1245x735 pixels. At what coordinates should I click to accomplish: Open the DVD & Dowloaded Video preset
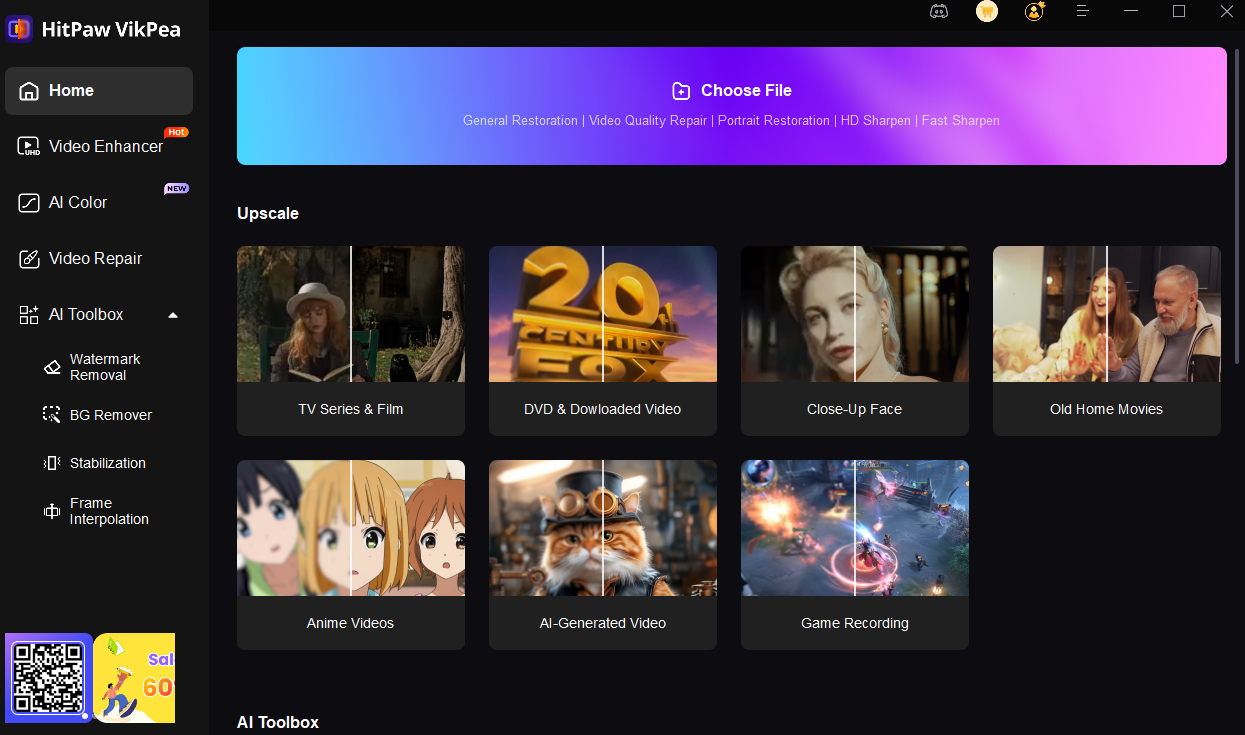(x=603, y=341)
